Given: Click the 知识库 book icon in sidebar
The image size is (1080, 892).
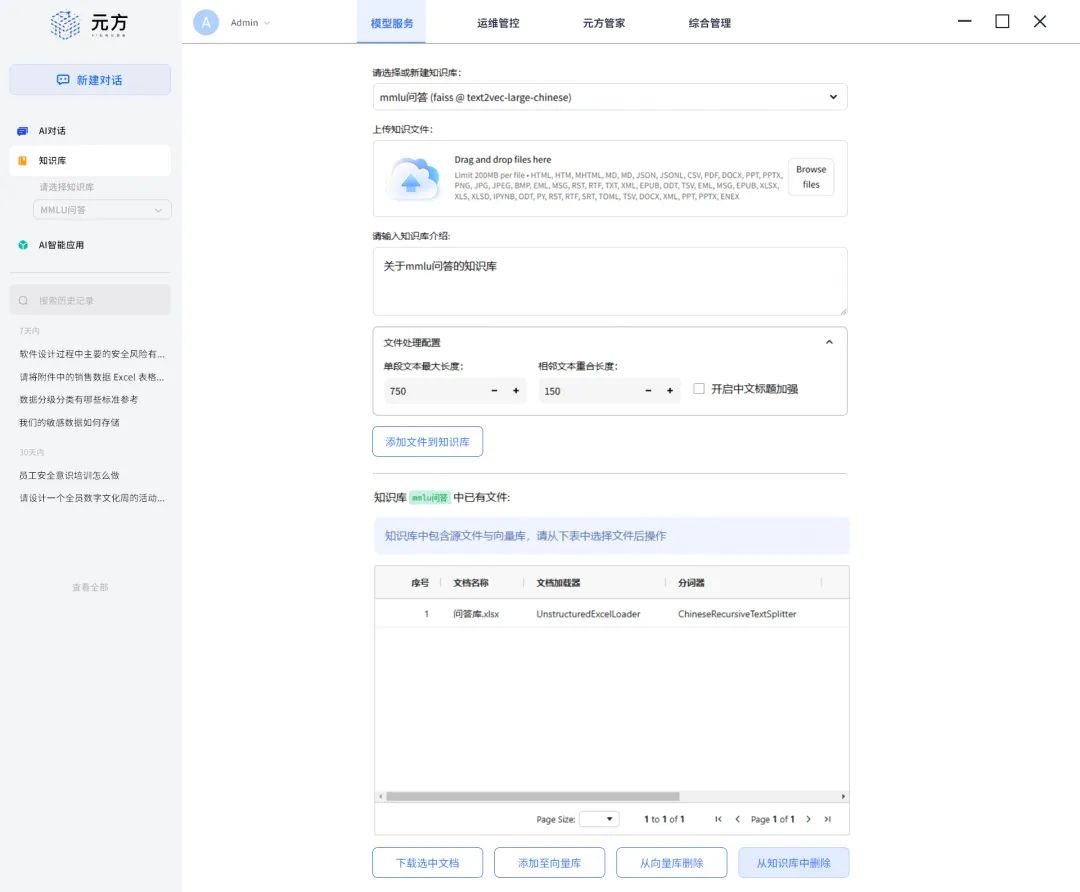Looking at the screenshot, I should 23,160.
